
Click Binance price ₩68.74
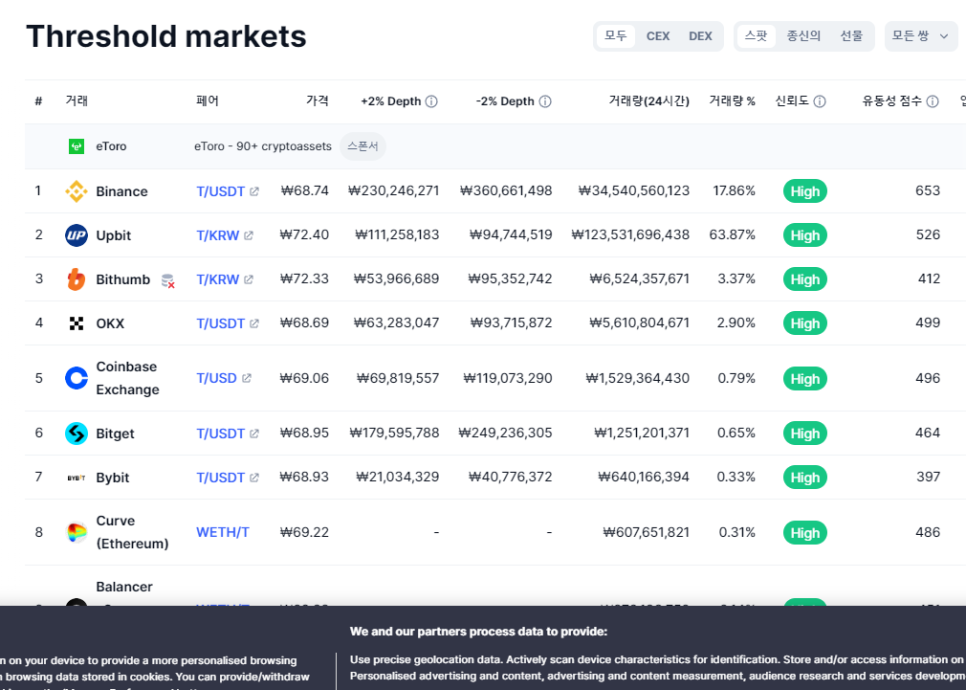[x=304, y=191]
